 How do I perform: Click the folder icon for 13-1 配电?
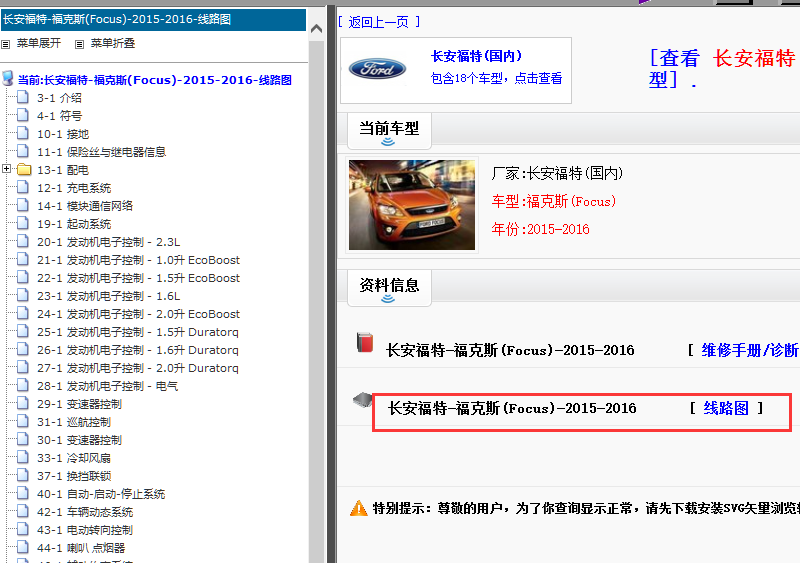[x=24, y=169]
